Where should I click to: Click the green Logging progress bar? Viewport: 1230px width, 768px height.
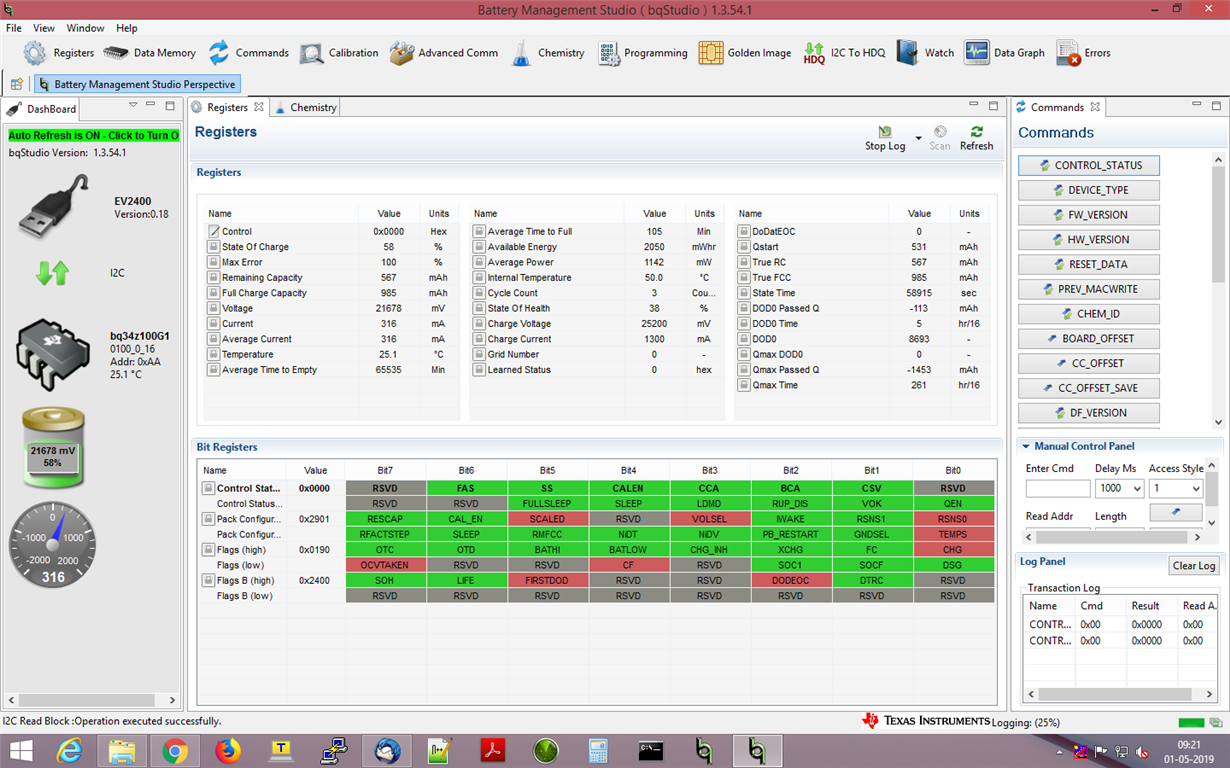point(1191,722)
